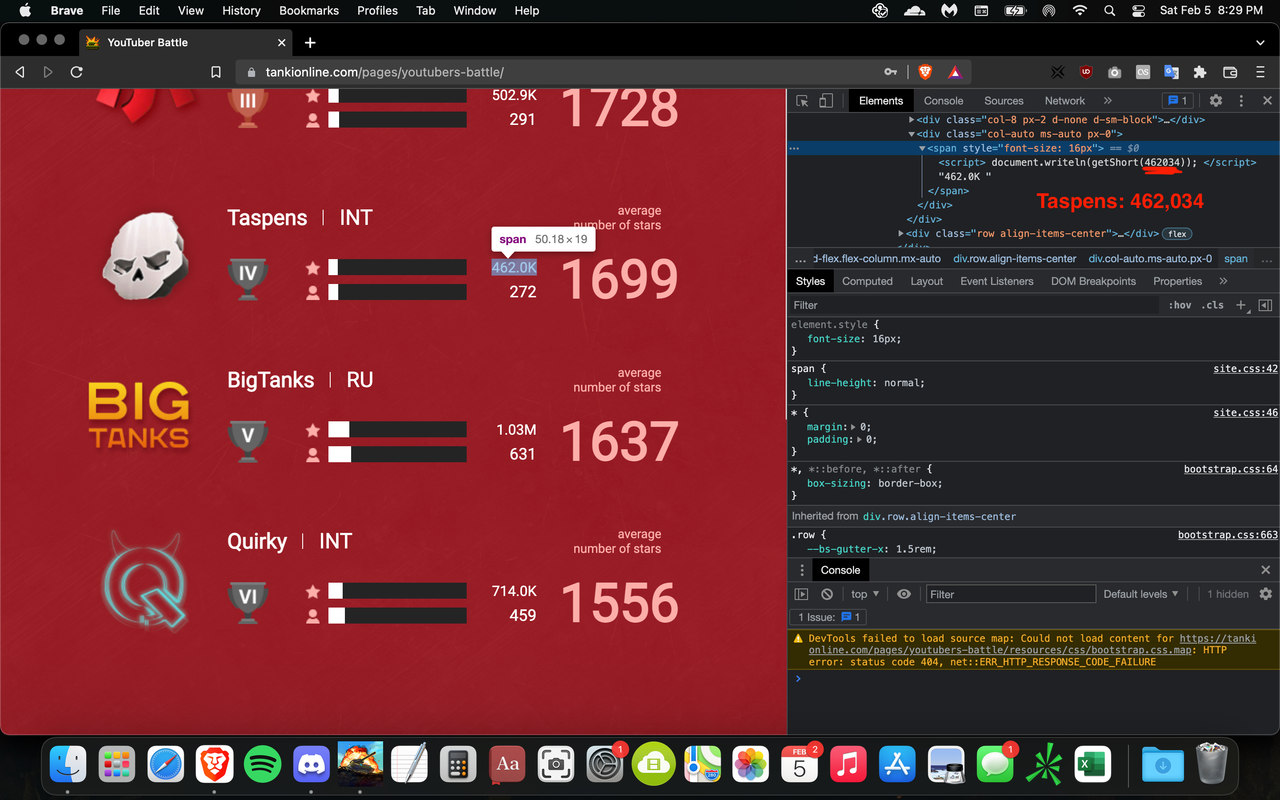Open the top JavaScript context dropdown
1280x800 pixels.
click(x=865, y=594)
